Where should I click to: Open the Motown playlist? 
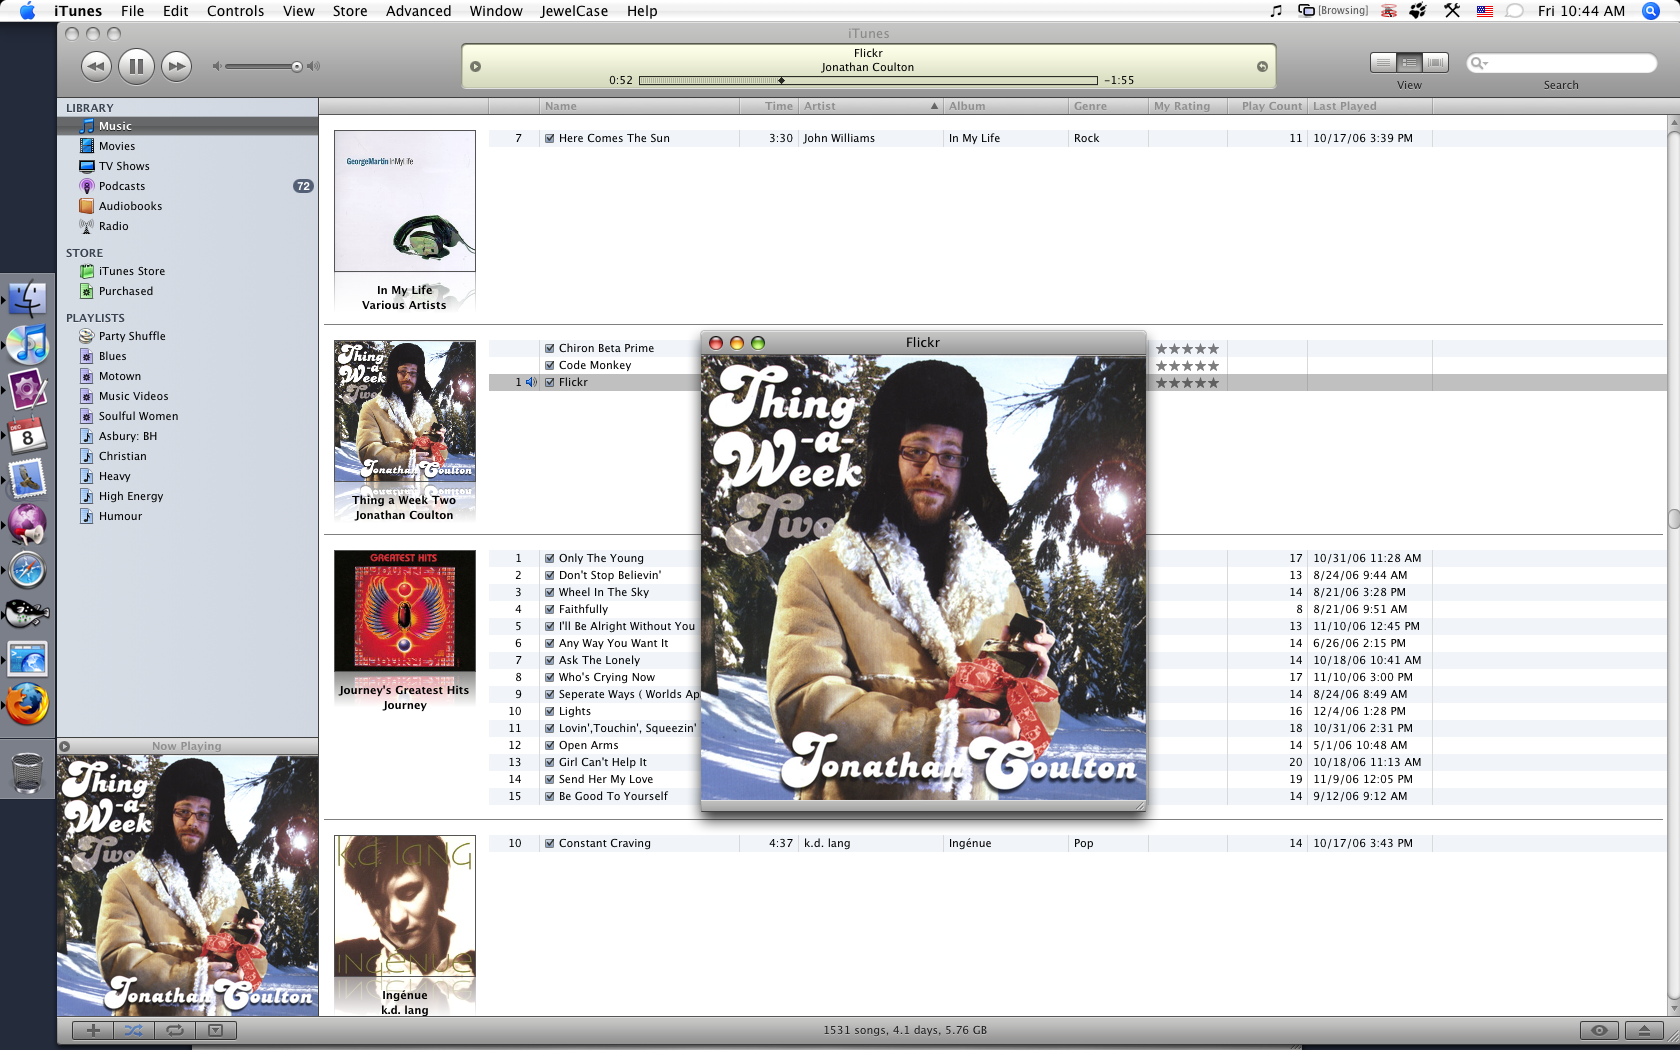click(188, 376)
